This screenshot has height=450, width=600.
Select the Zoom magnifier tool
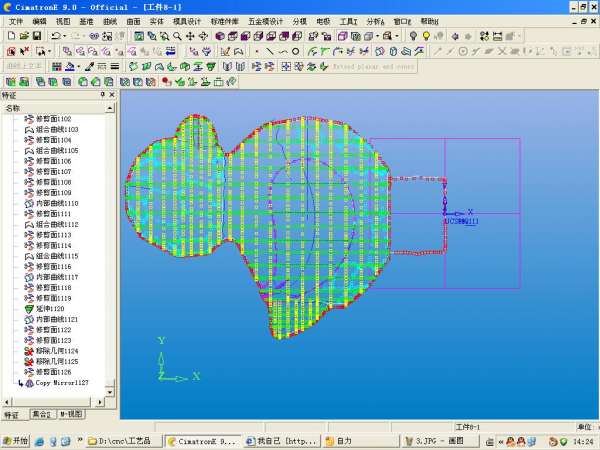point(177,36)
